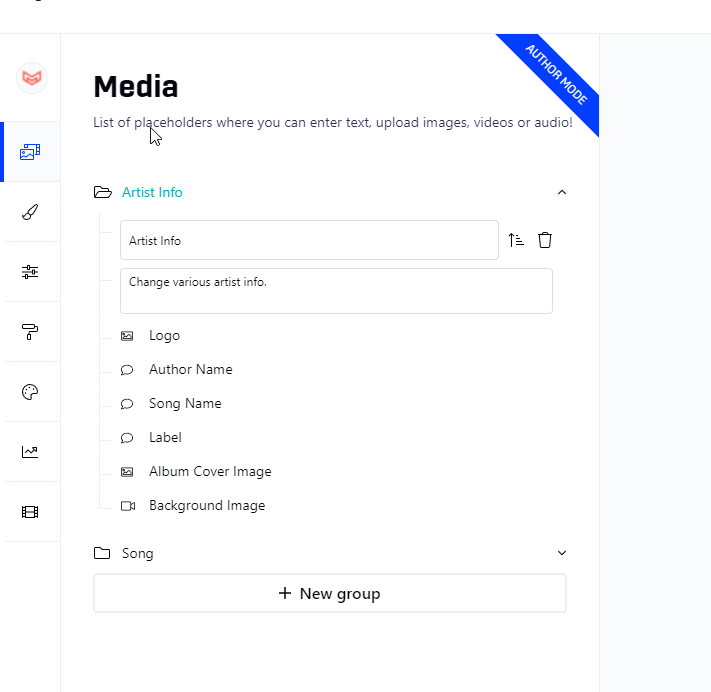Open the chart analytics sidebar icon
The width and height of the screenshot is (711, 692).
coord(30,452)
